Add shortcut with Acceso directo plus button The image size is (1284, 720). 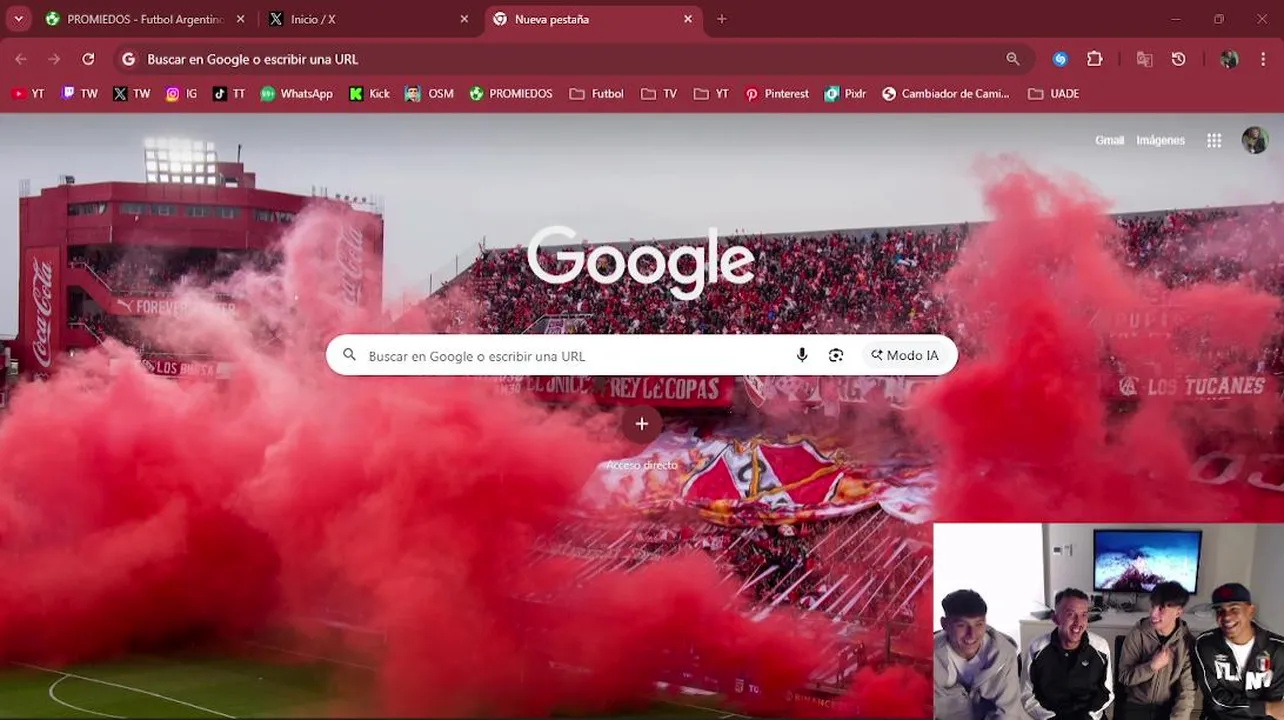(x=642, y=424)
